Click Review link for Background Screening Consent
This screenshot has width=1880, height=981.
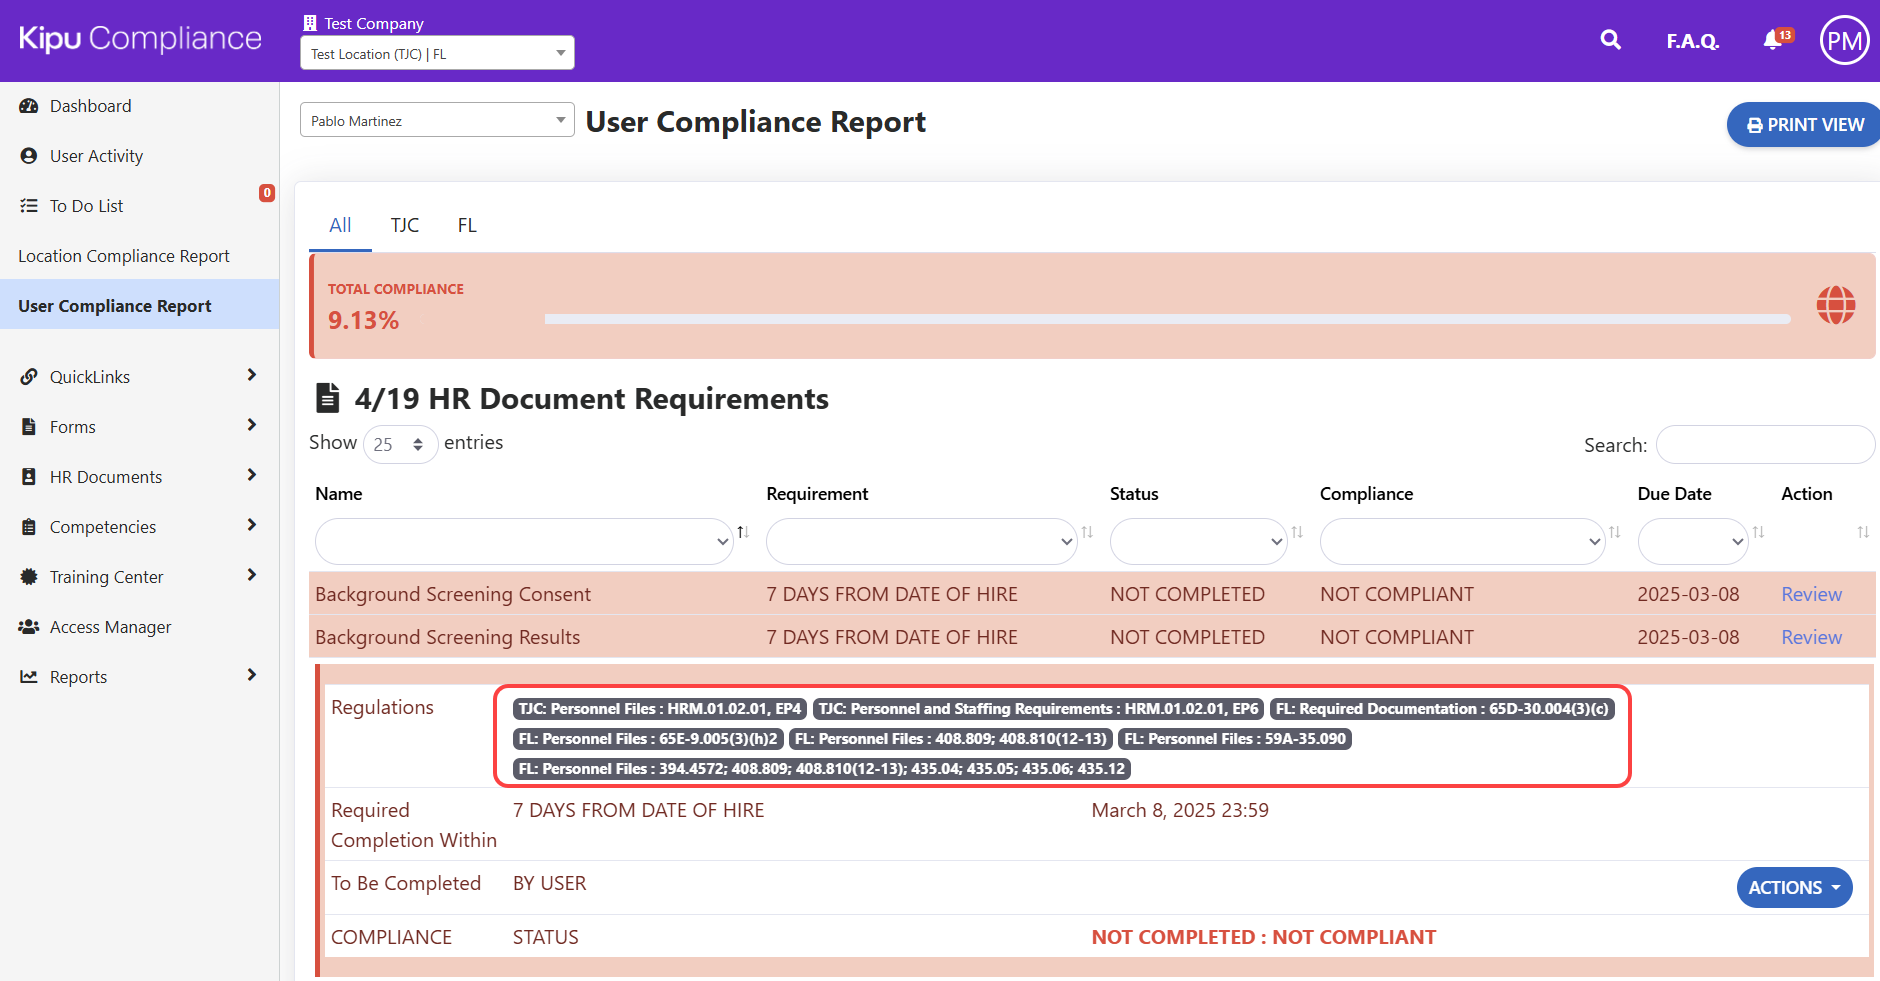pos(1811,594)
